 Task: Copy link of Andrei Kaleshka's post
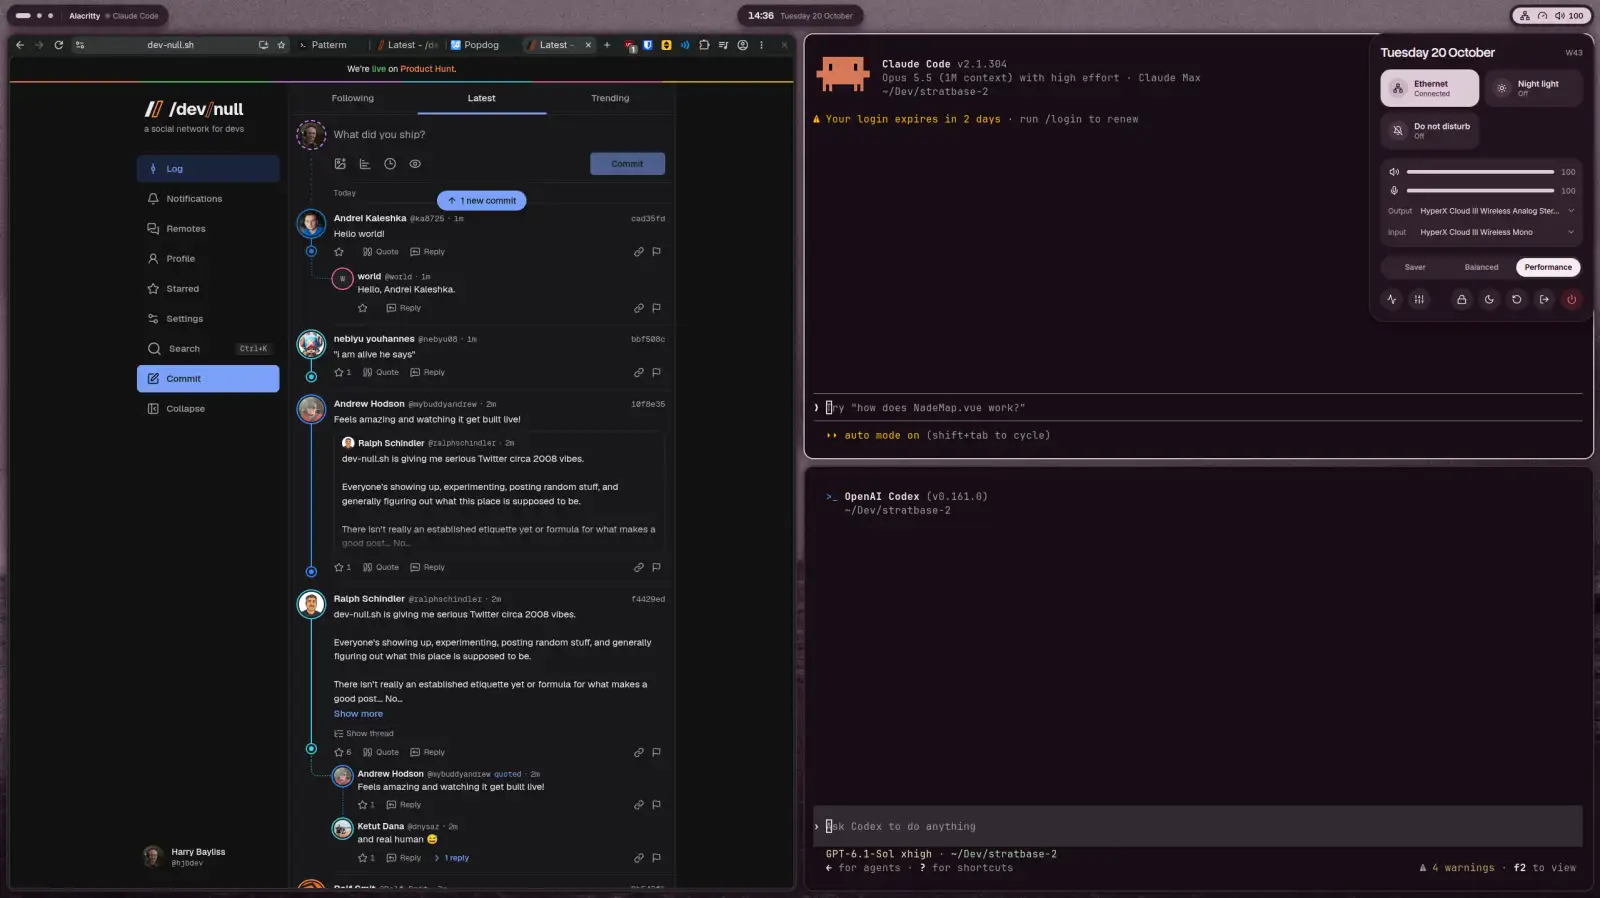click(638, 252)
